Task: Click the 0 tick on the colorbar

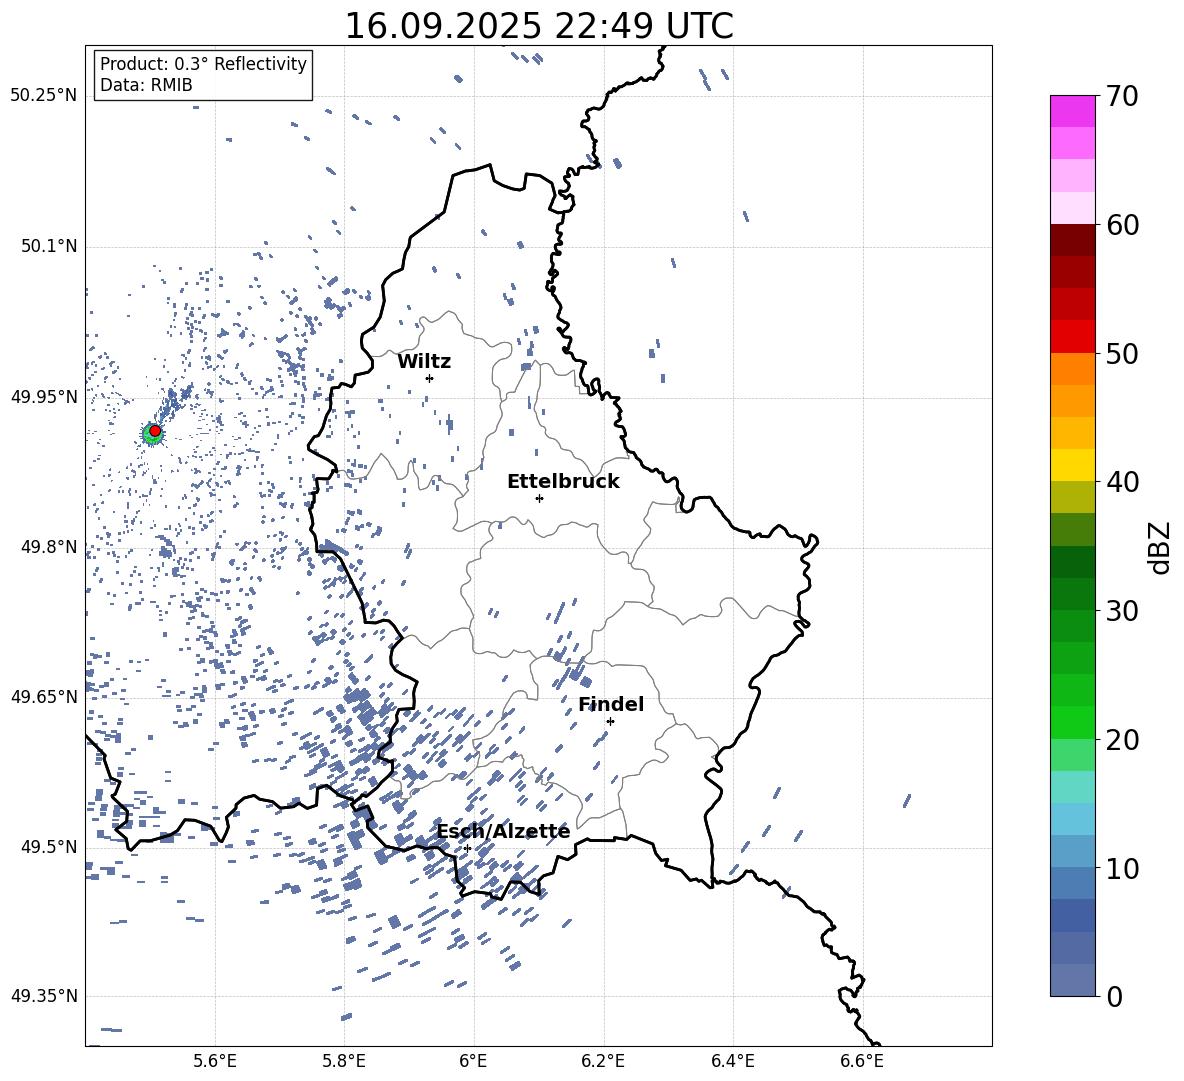Action: click(1114, 996)
